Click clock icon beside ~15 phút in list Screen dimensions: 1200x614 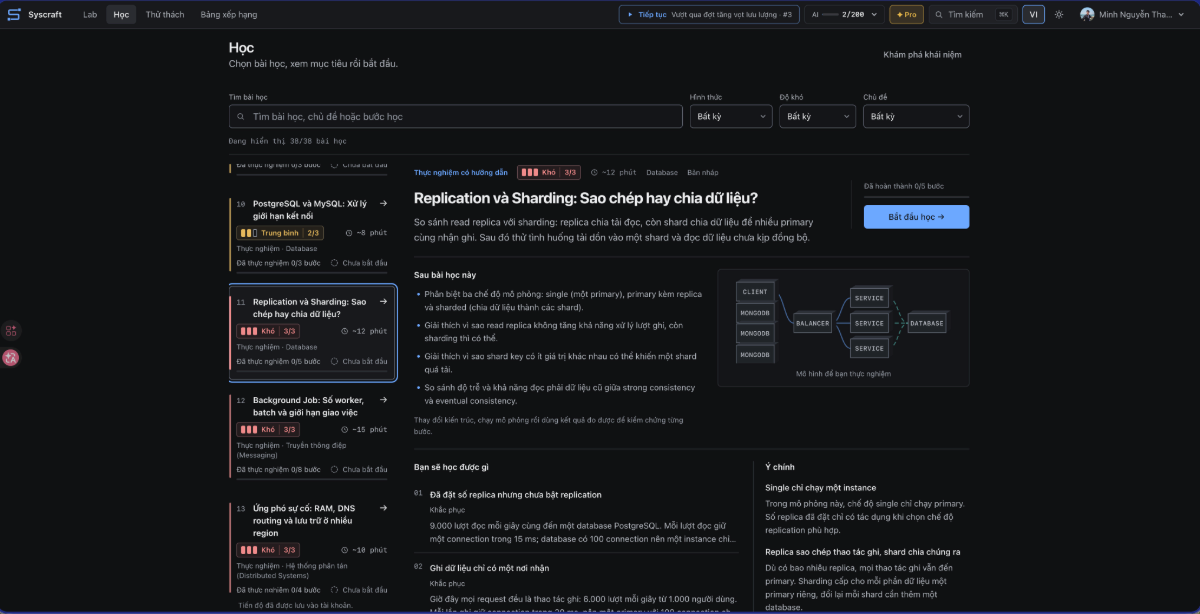coord(345,430)
